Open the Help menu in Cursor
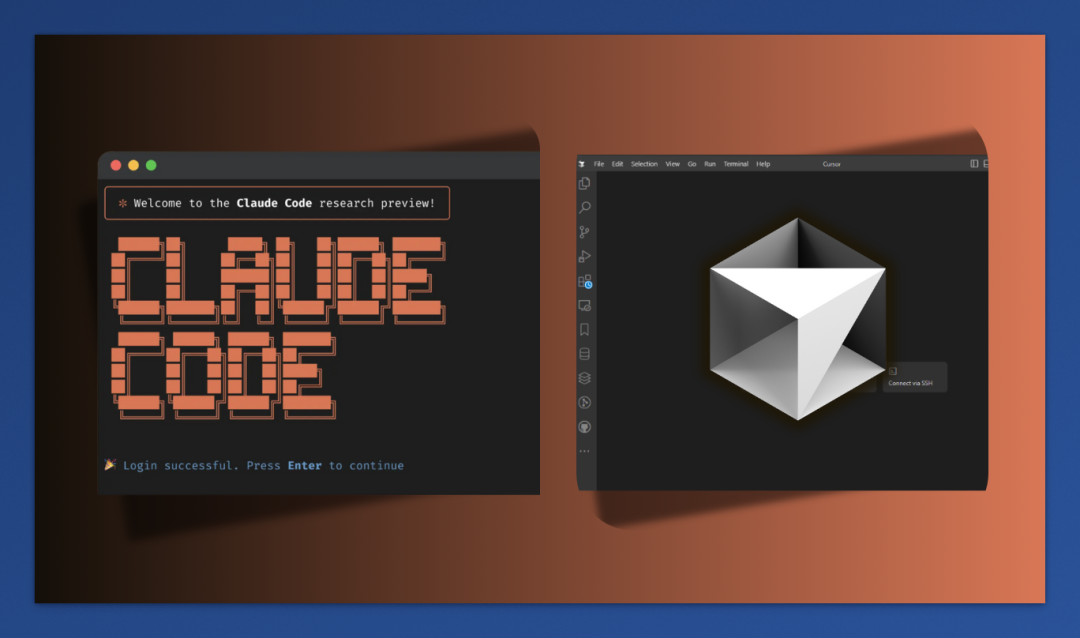This screenshot has height=638, width=1080. [762, 164]
